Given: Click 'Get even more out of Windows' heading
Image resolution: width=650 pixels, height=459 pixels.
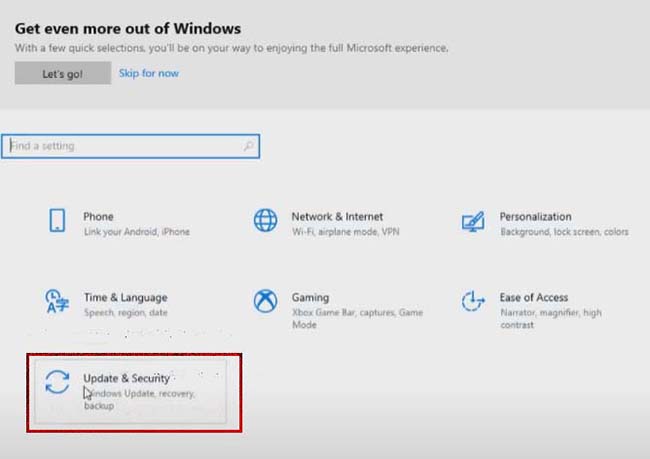Looking at the screenshot, I should tap(128, 29).
